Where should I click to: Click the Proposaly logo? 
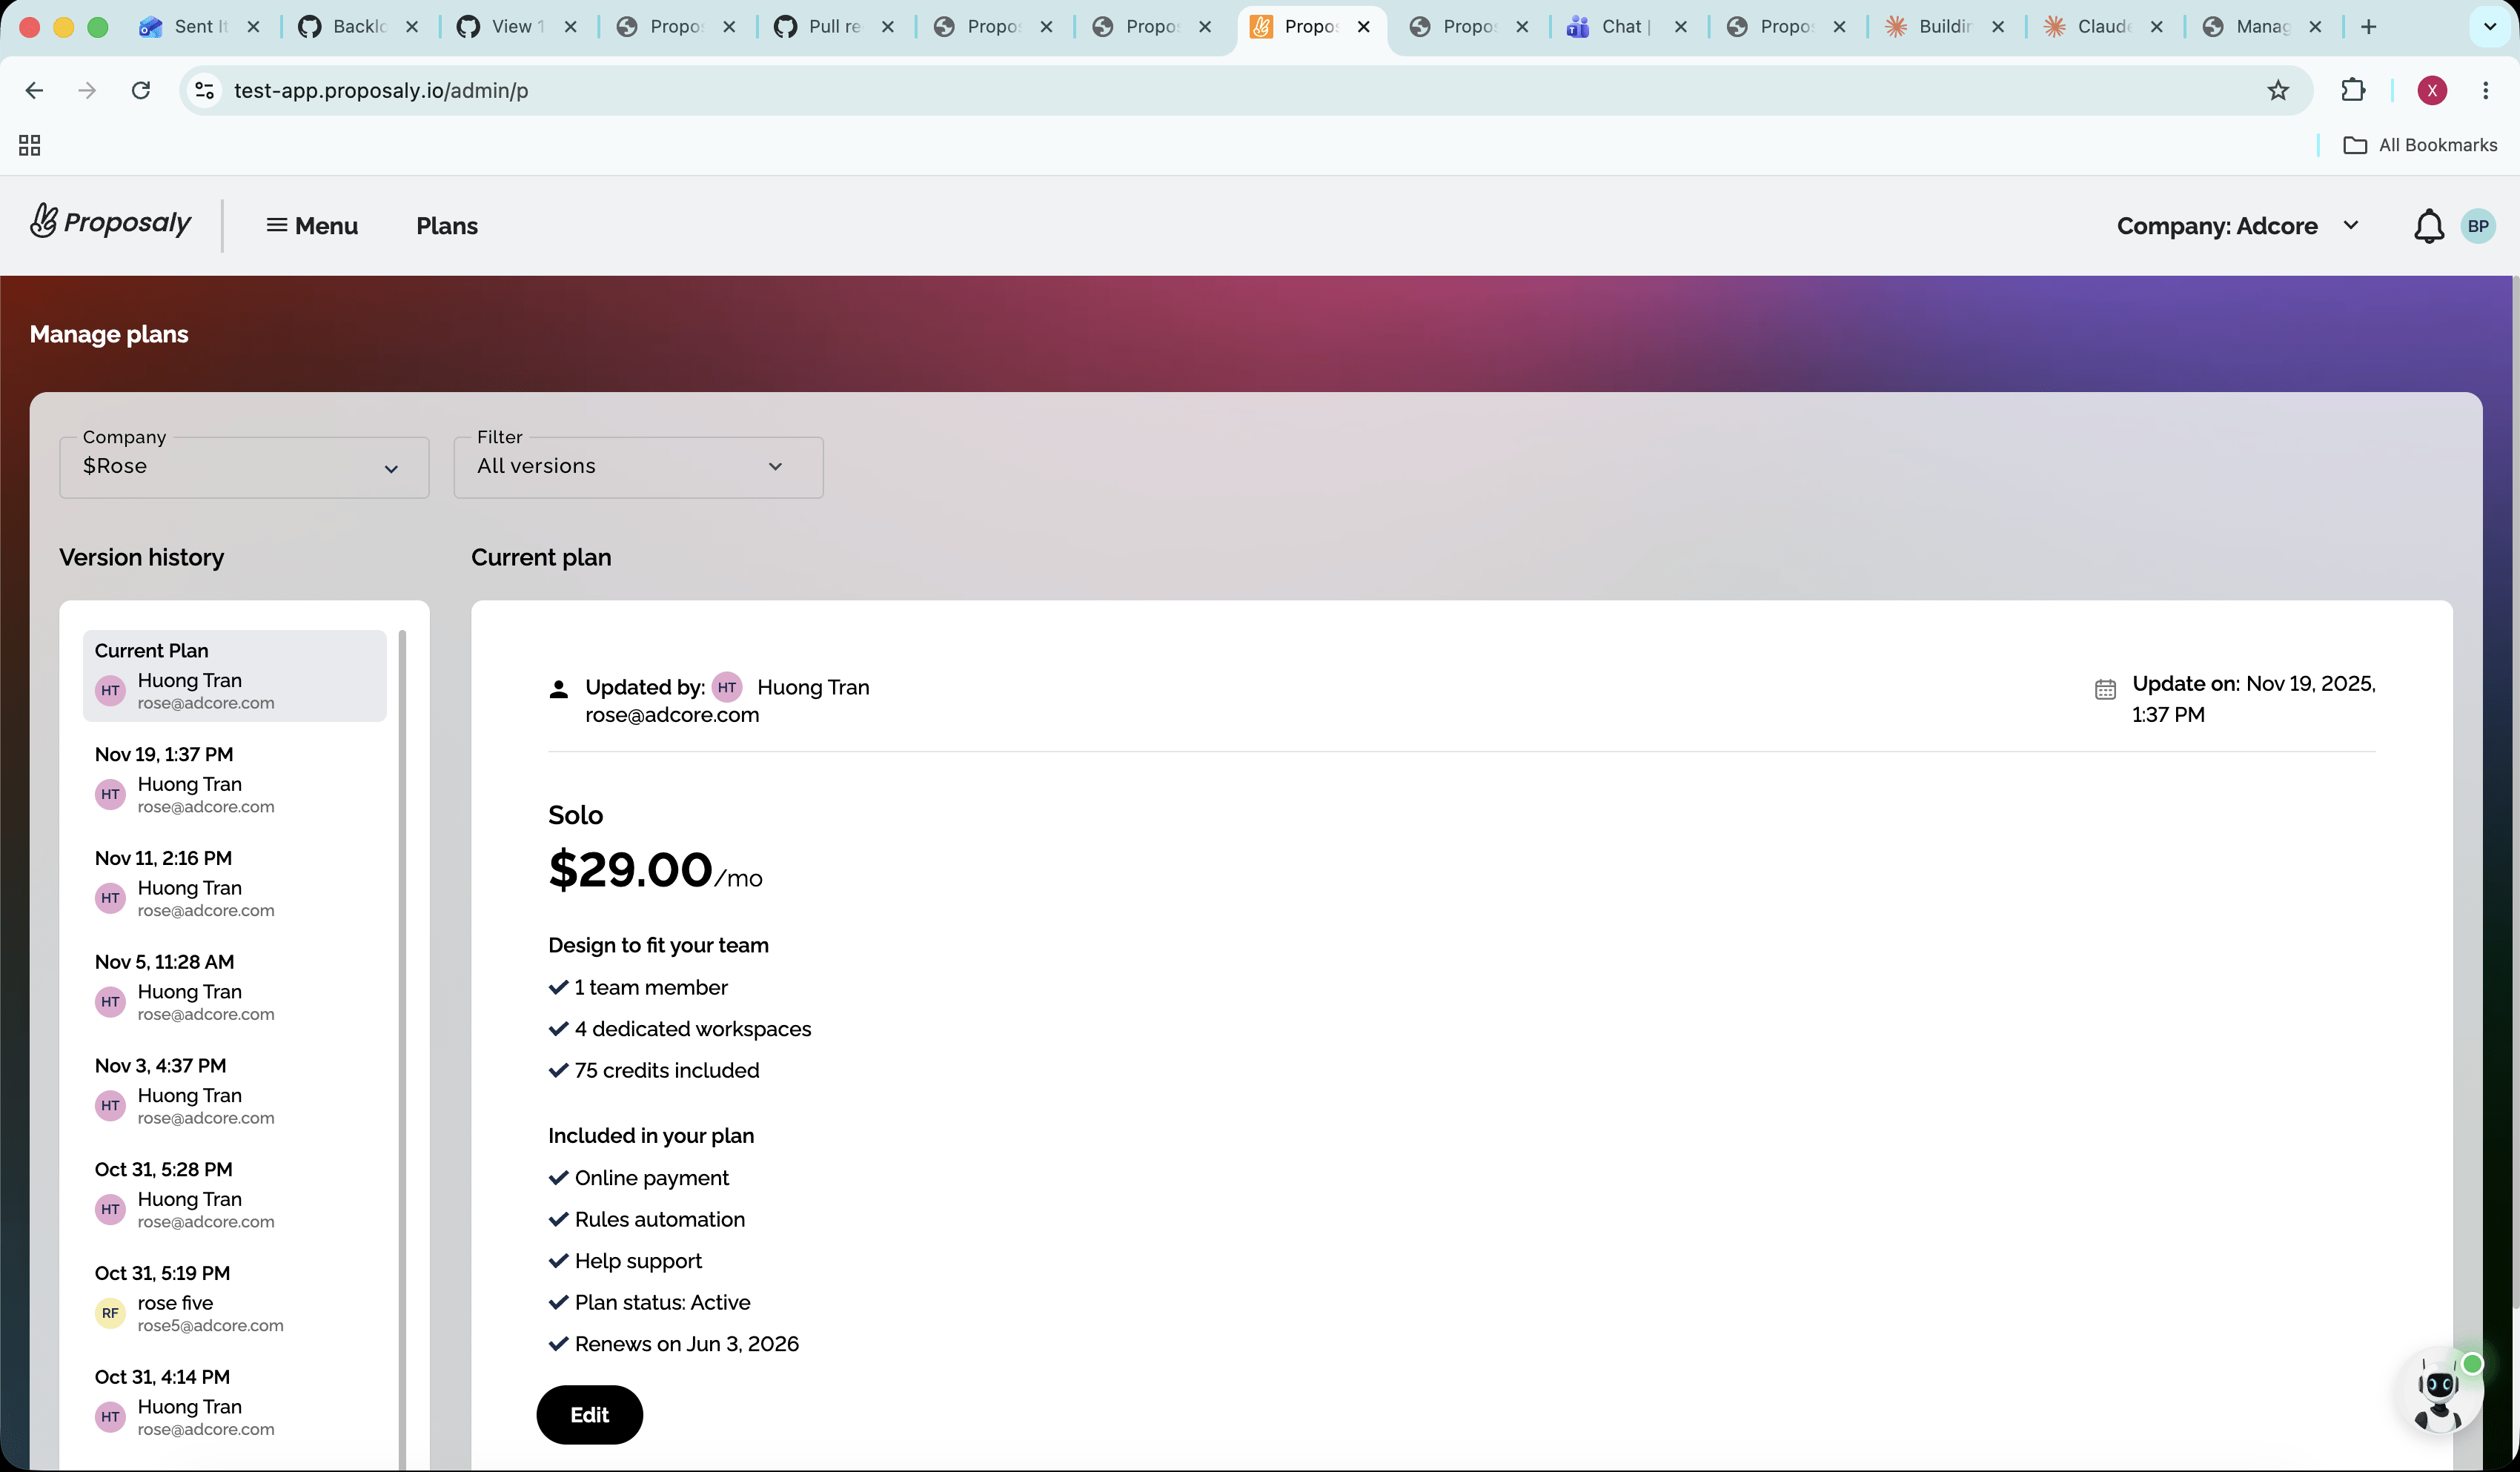(x=110, y=222)
